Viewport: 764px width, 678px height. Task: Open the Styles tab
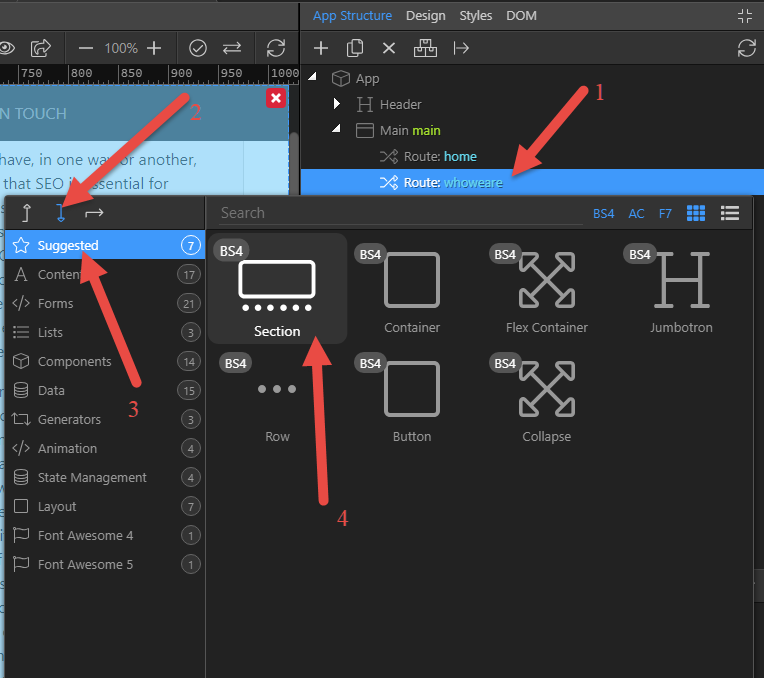[x=476, y=16]
